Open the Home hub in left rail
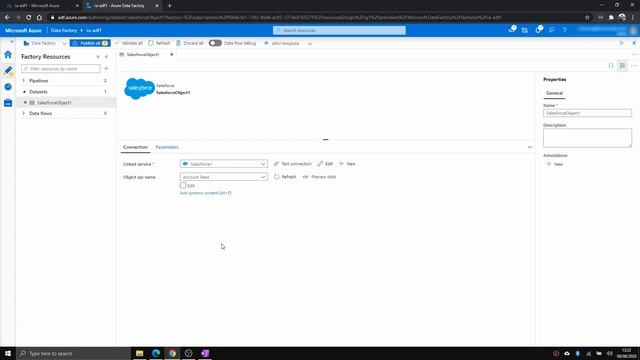This screenshot has width=640, height=360. (8, 54)
